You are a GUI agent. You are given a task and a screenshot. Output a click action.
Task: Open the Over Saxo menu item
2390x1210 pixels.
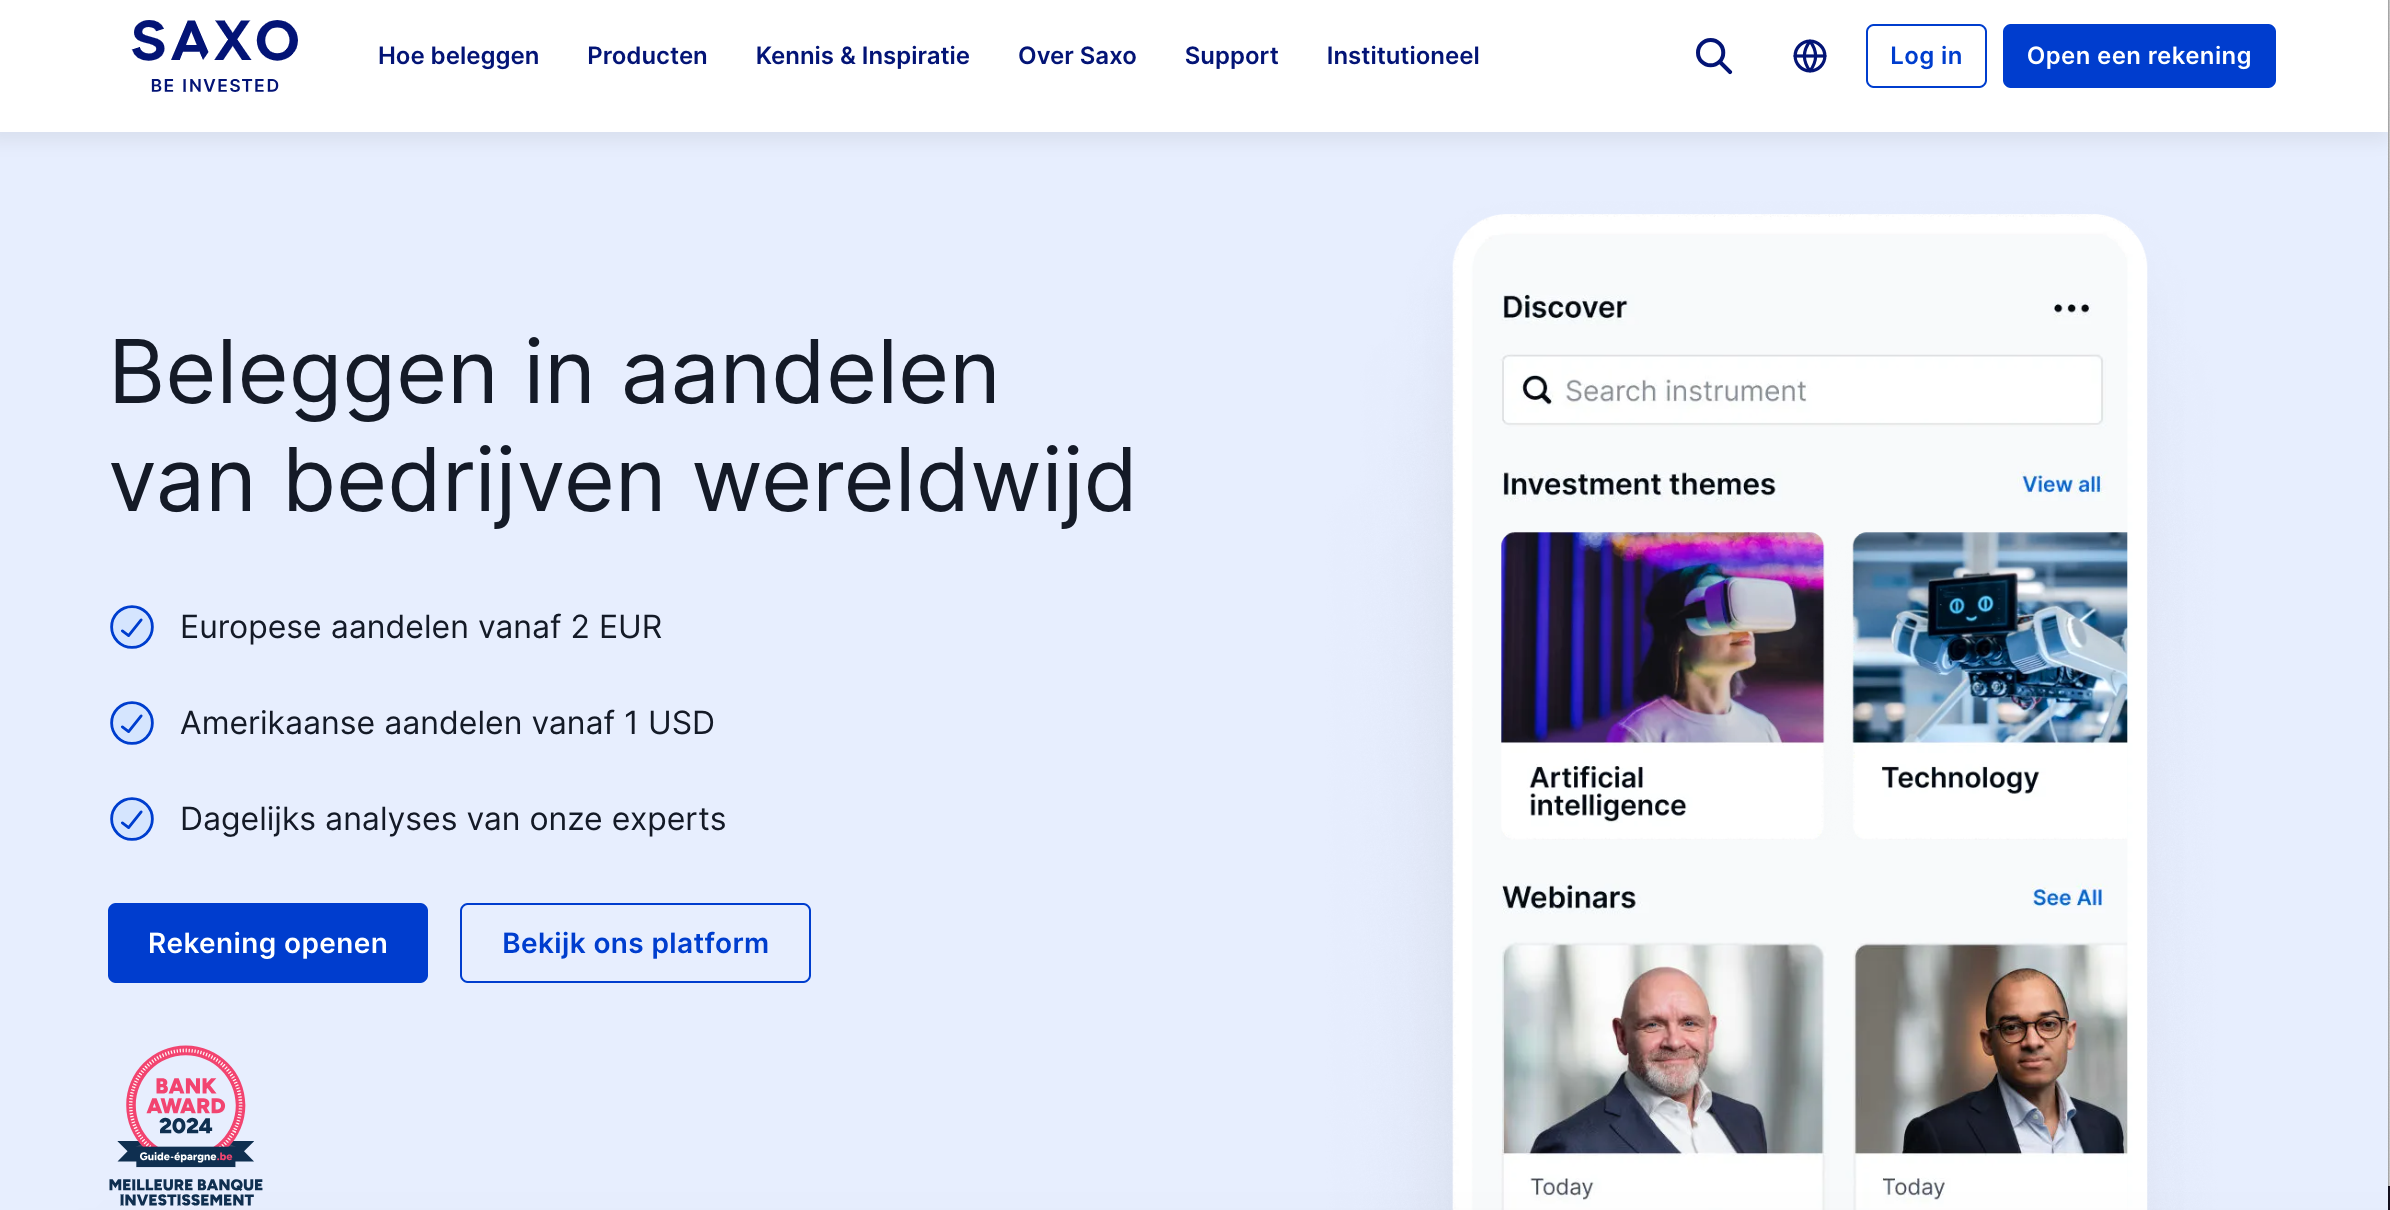pyautogui.click(x=1077, y=56)
